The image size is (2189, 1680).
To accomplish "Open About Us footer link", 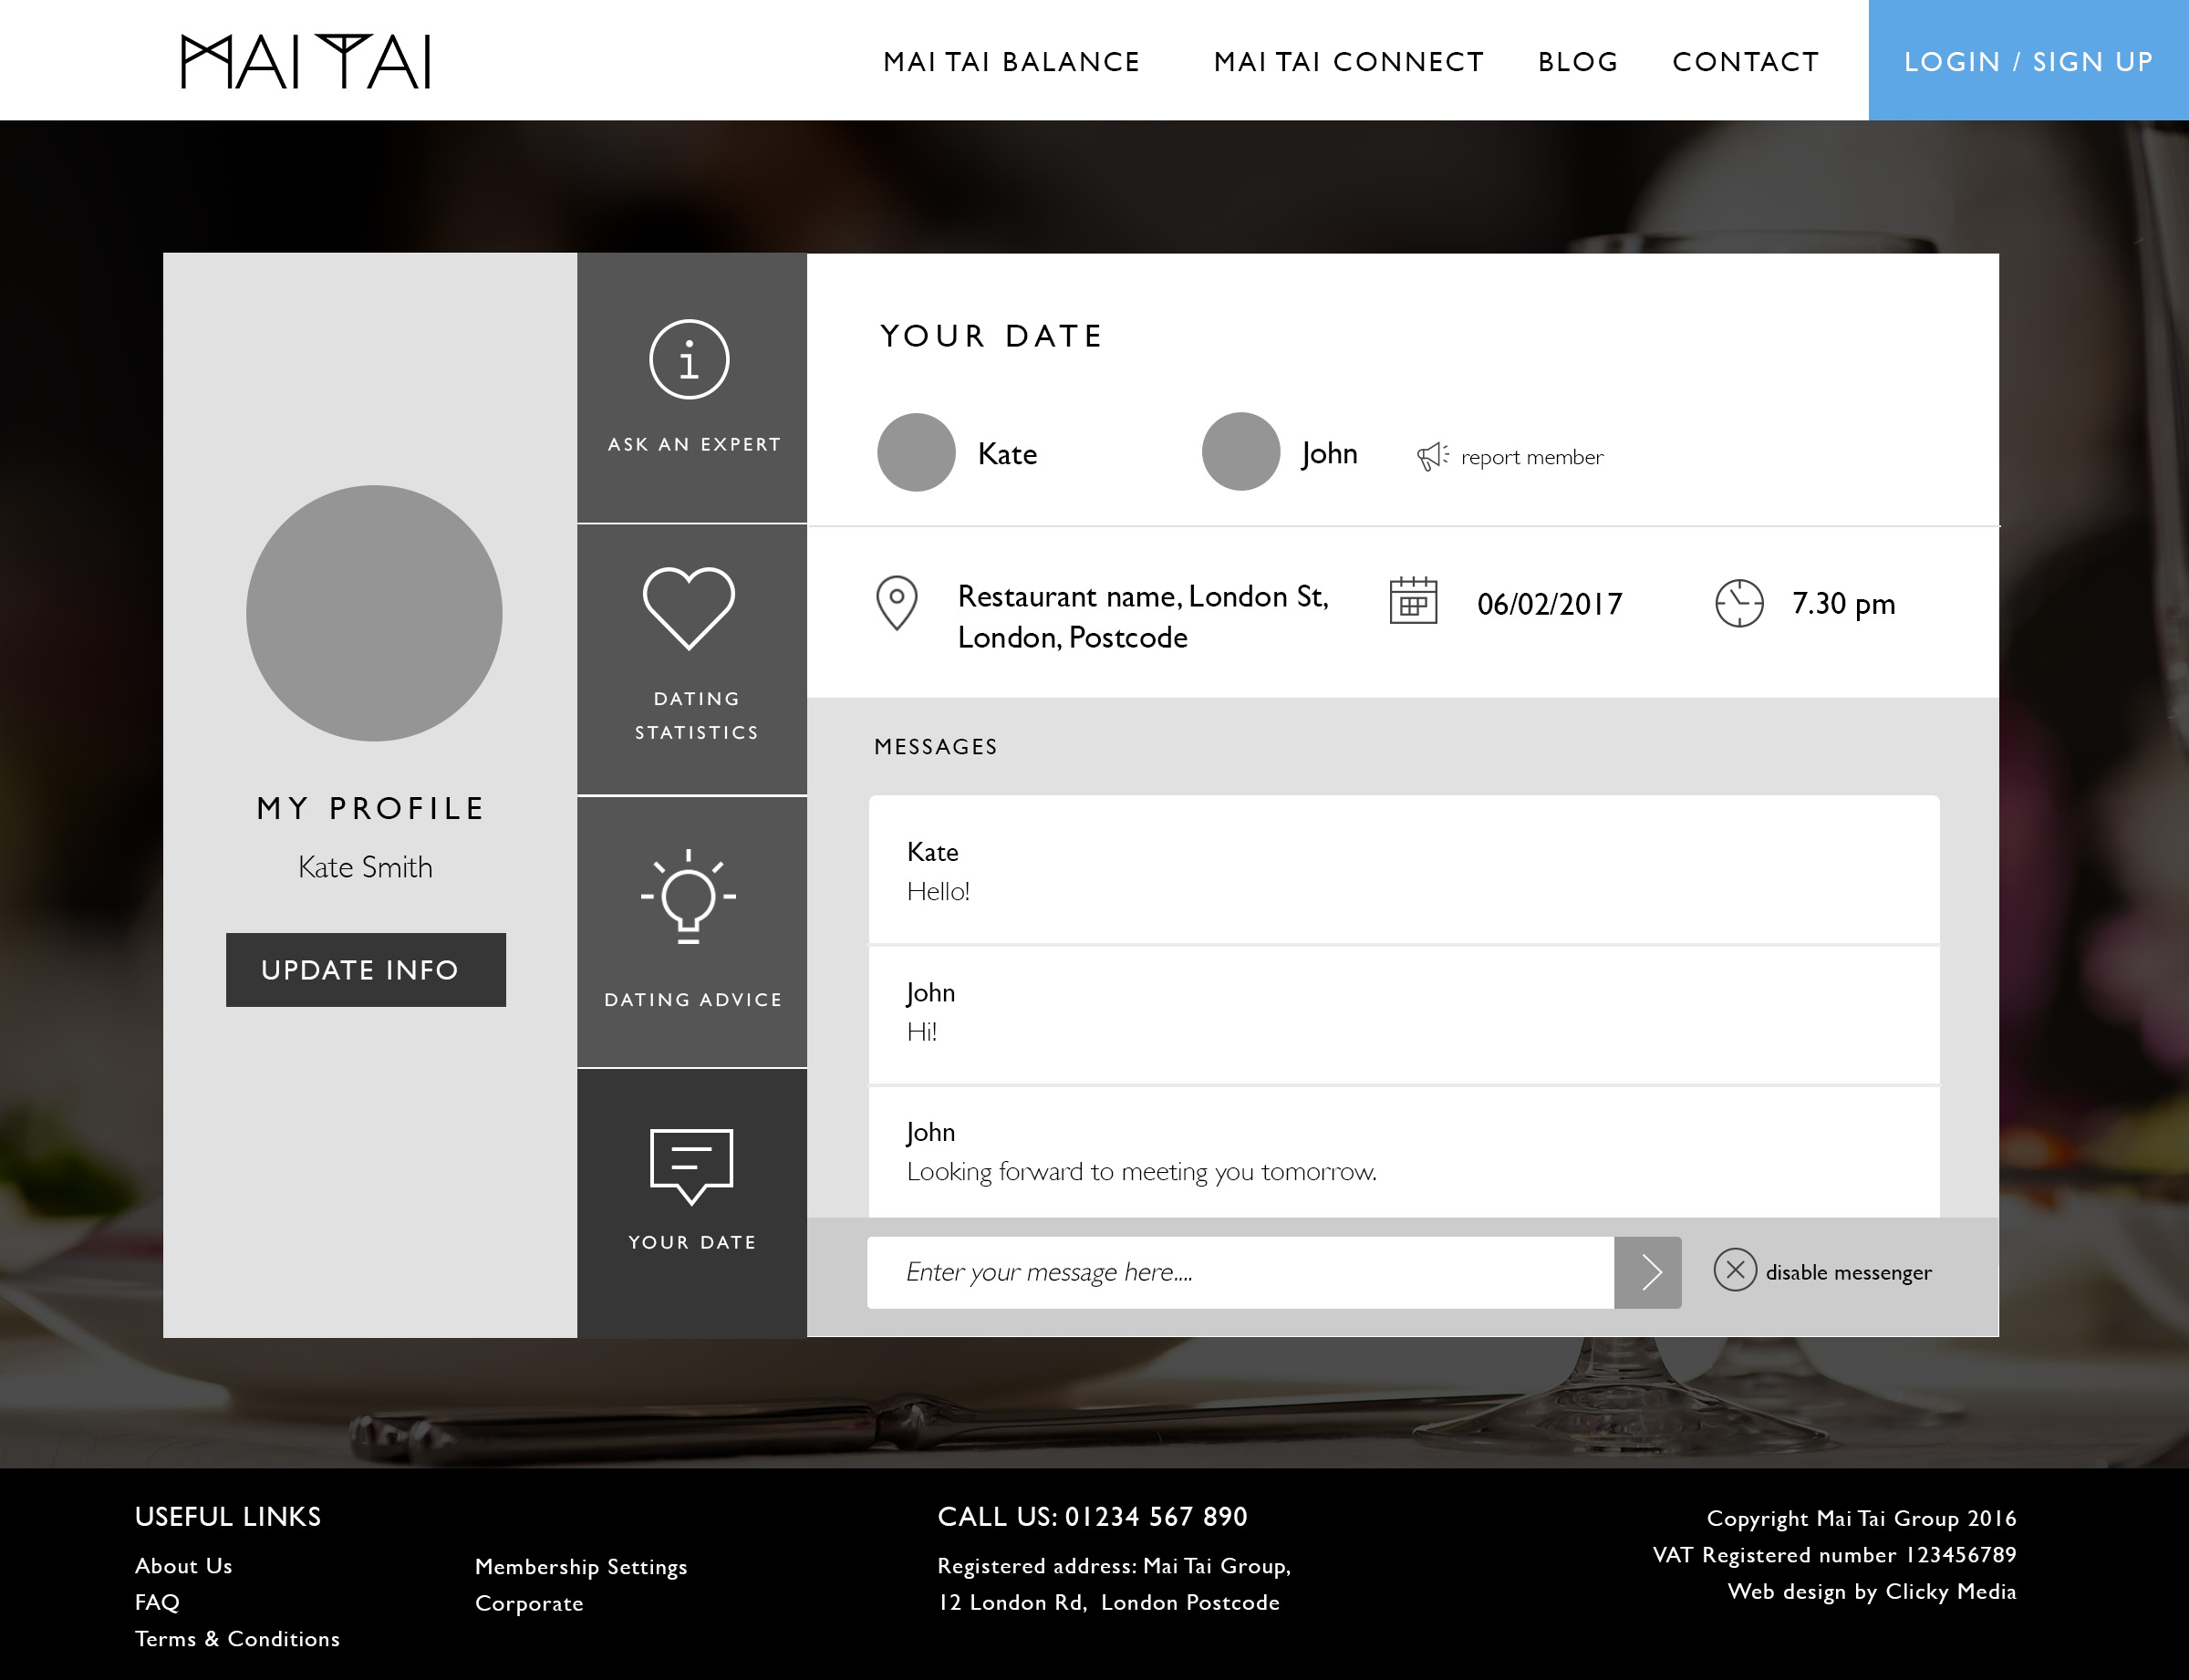I will (184, 1565).
